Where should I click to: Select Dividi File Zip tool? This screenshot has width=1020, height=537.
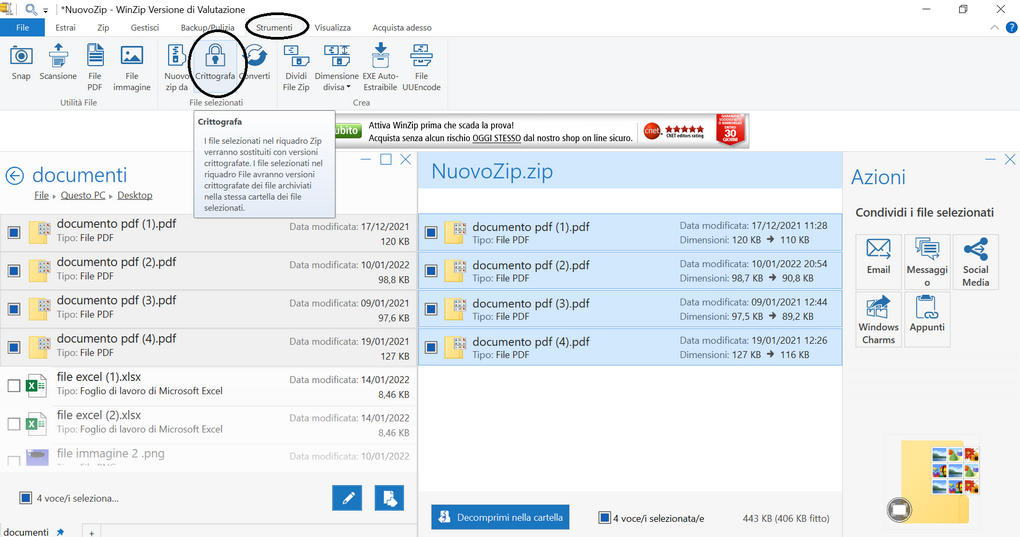point(296,67)
